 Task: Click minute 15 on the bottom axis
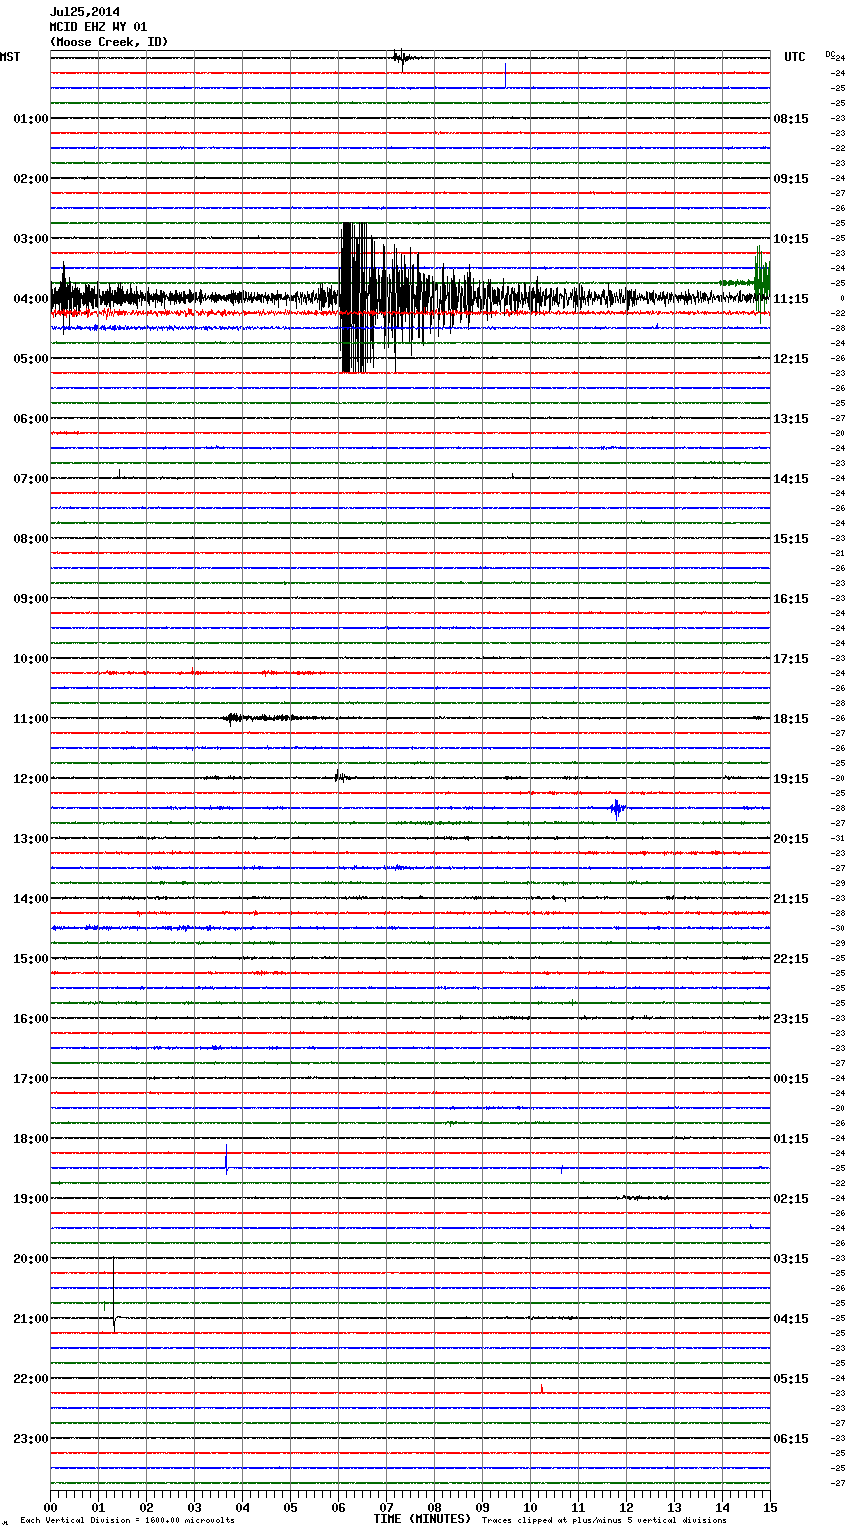770,1507
